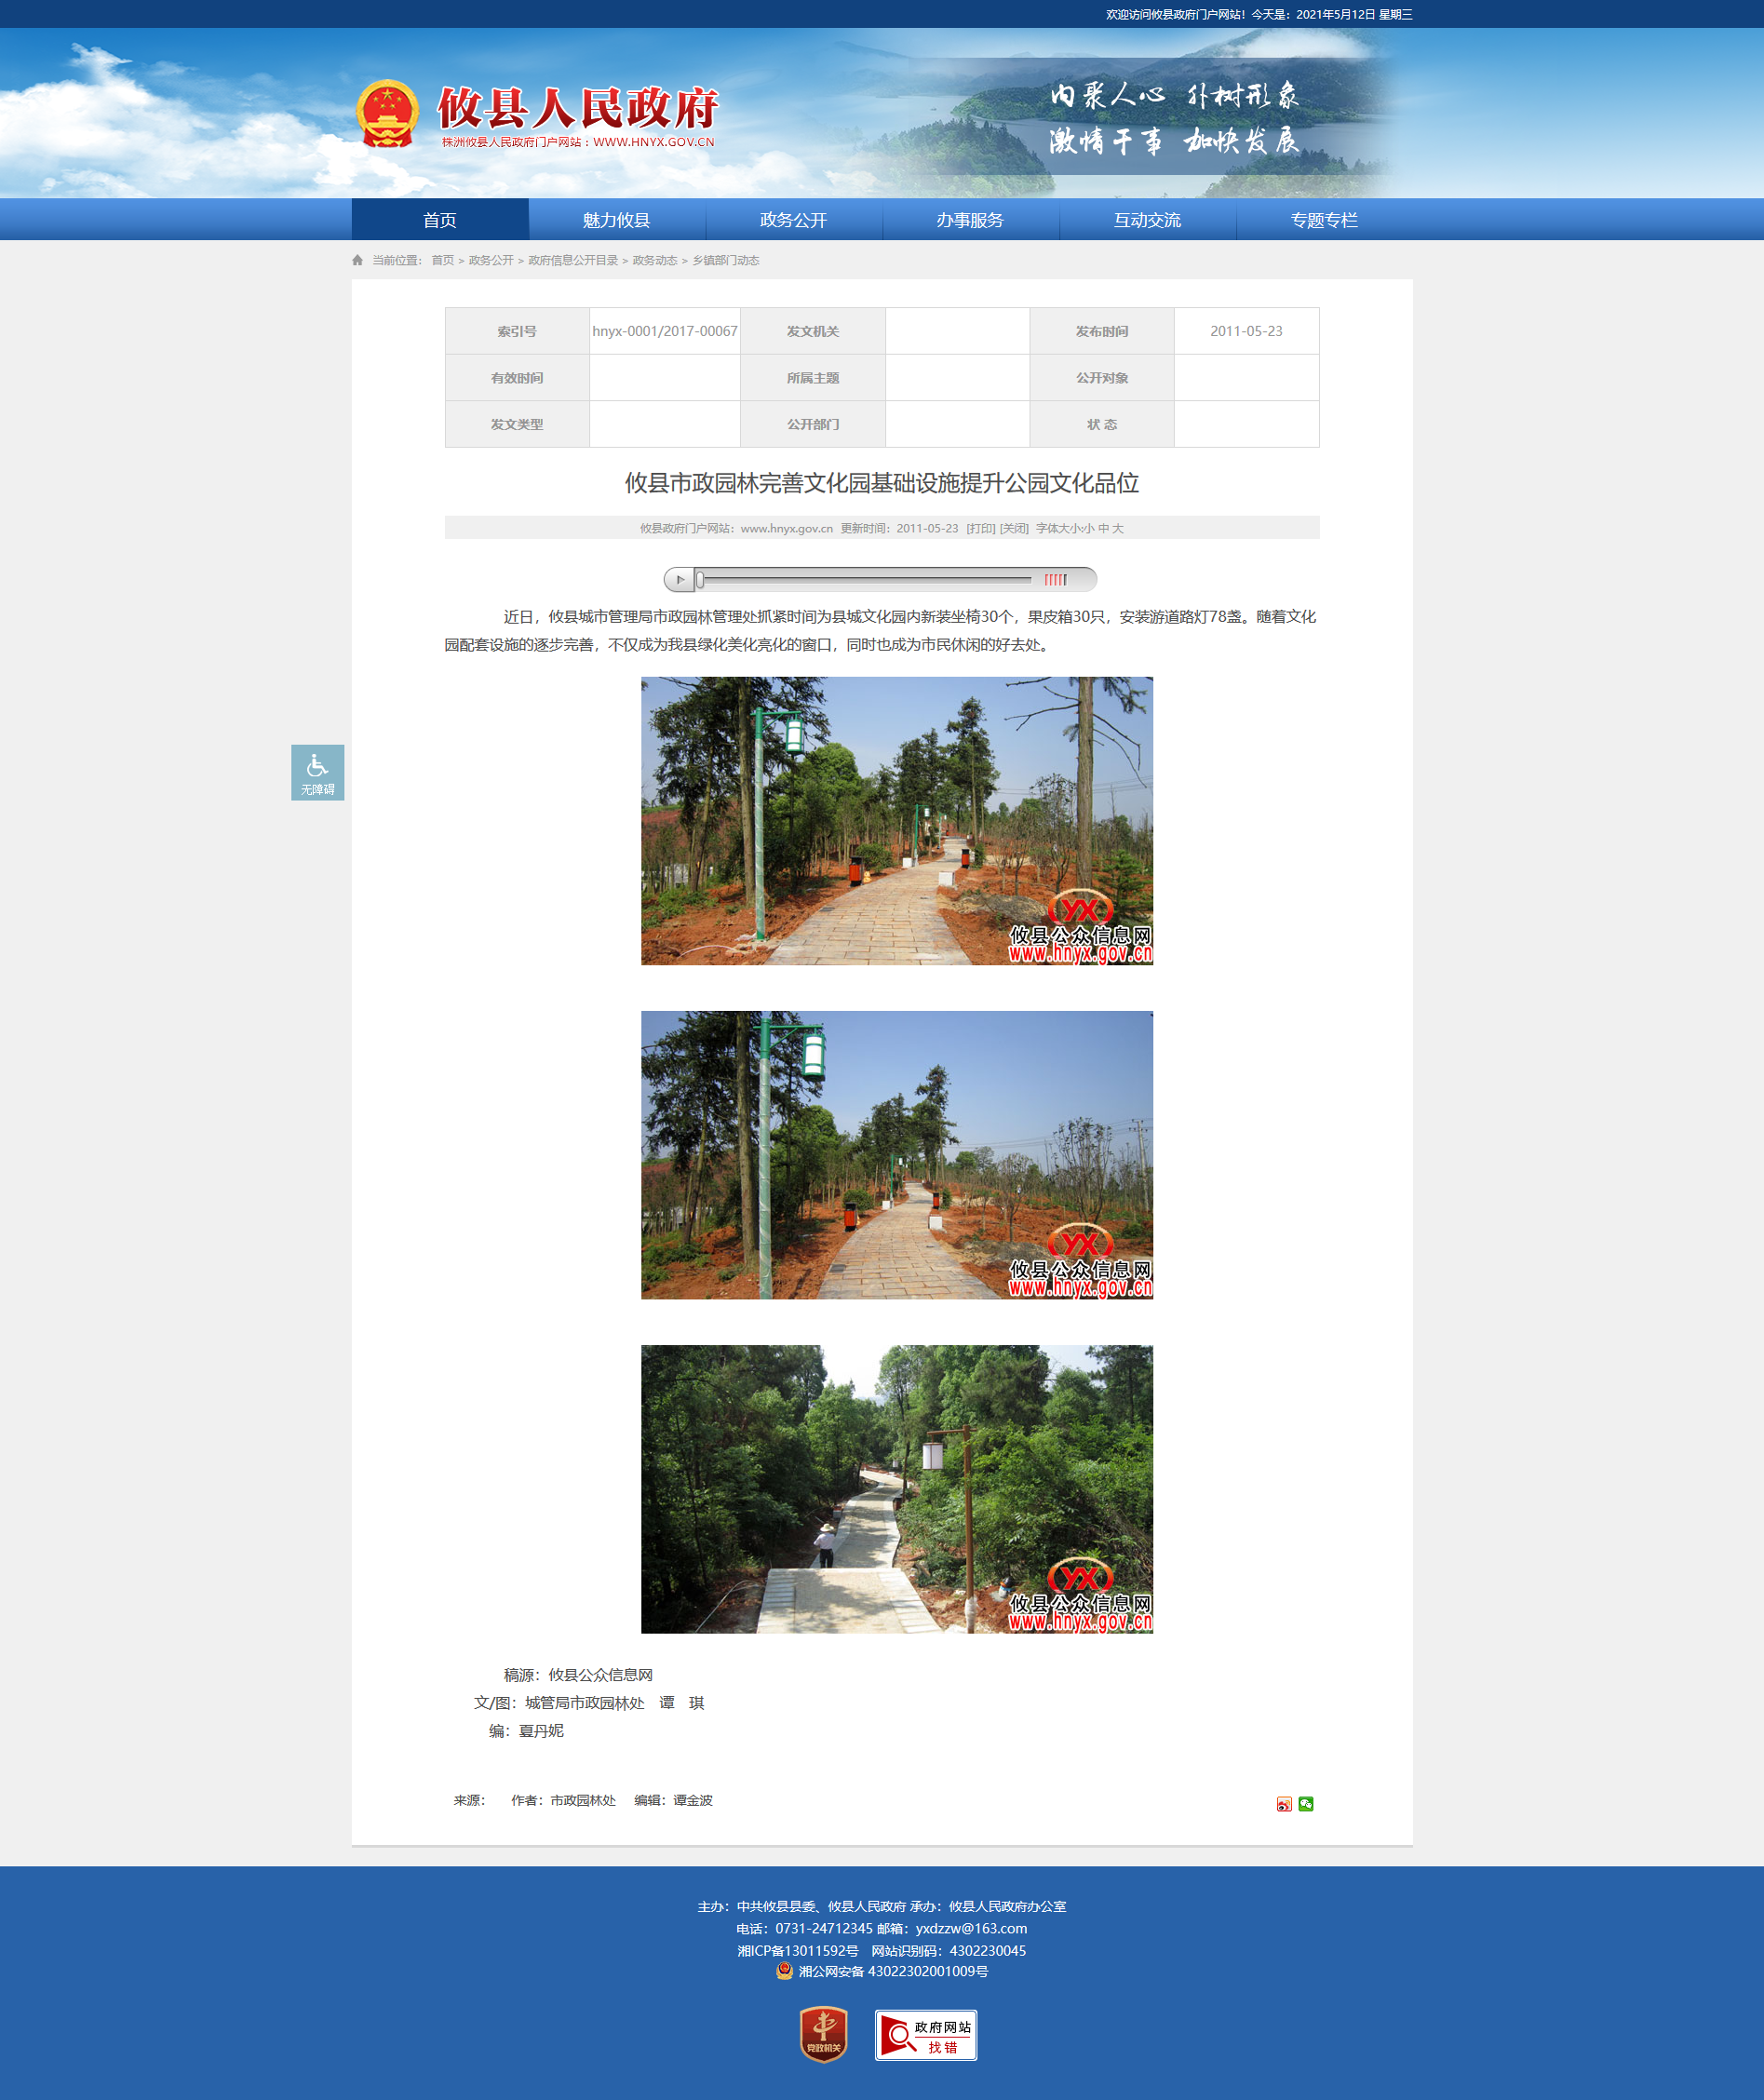Click the [打印] print link
The image size is (1764, 2100).
tap(980, 528)
